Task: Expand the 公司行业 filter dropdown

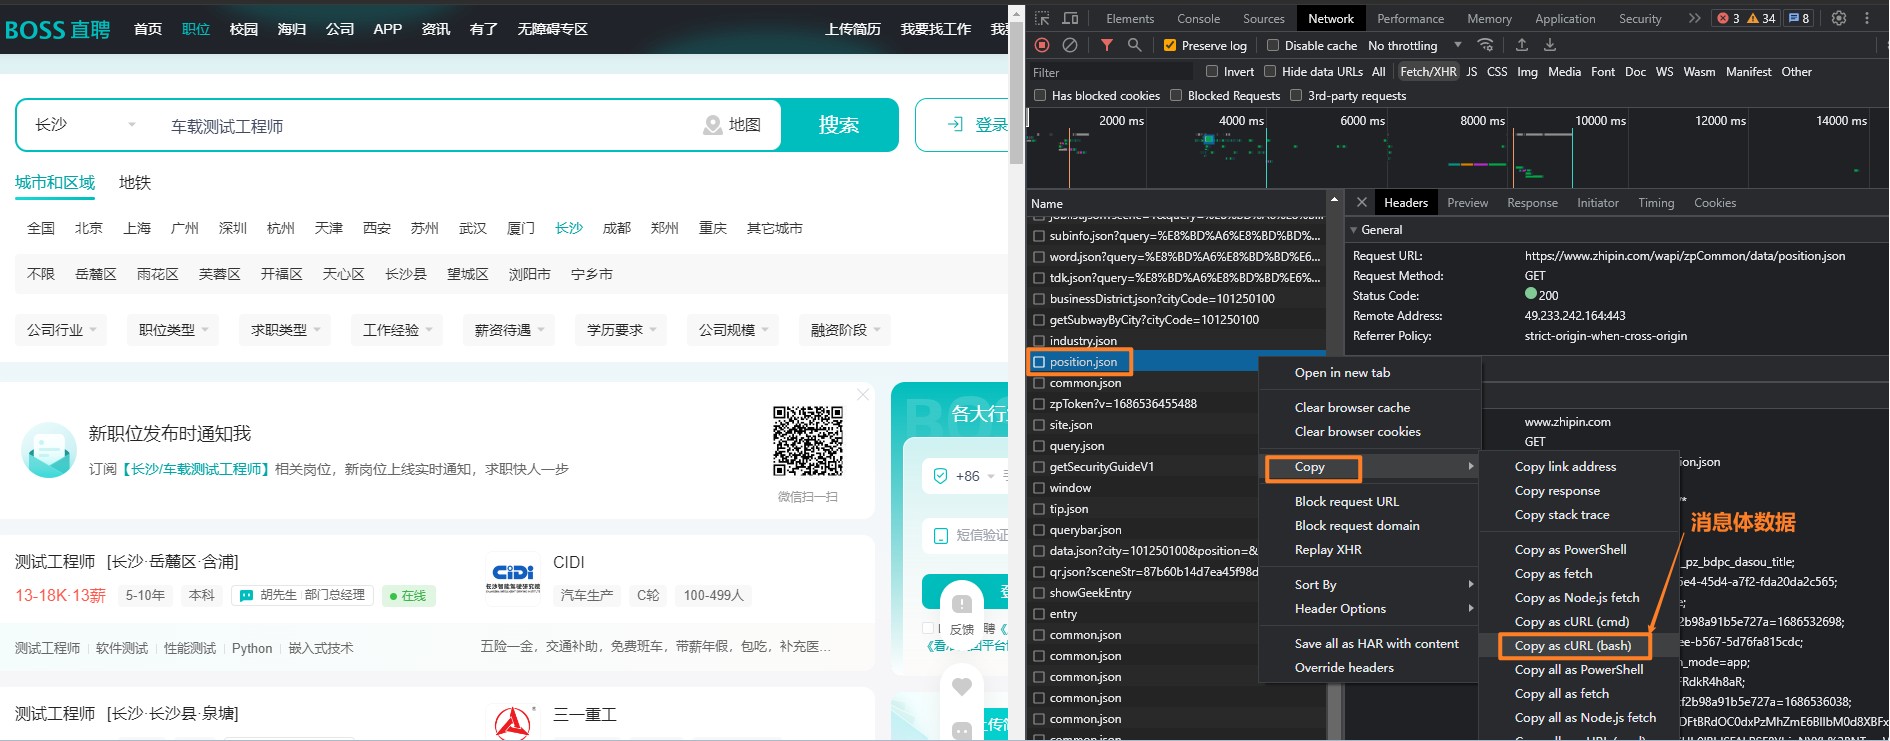Action: (61, 330)
